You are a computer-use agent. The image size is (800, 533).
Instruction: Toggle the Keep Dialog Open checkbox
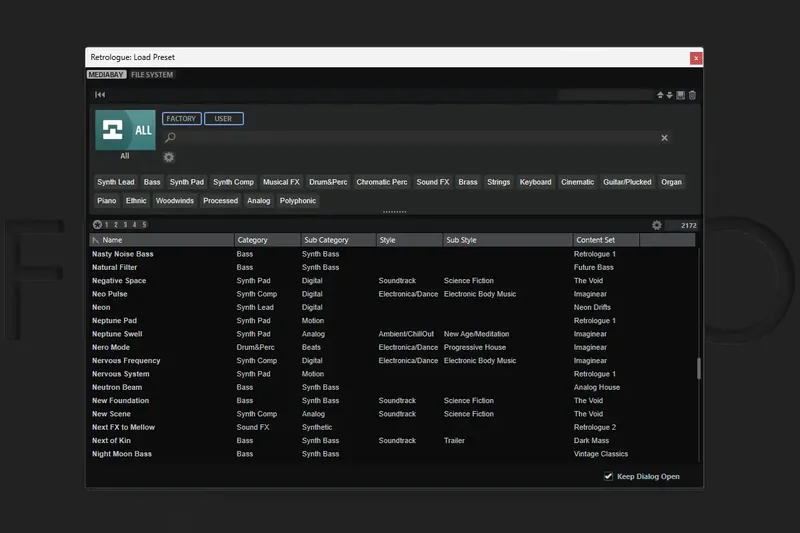(608, 476)
